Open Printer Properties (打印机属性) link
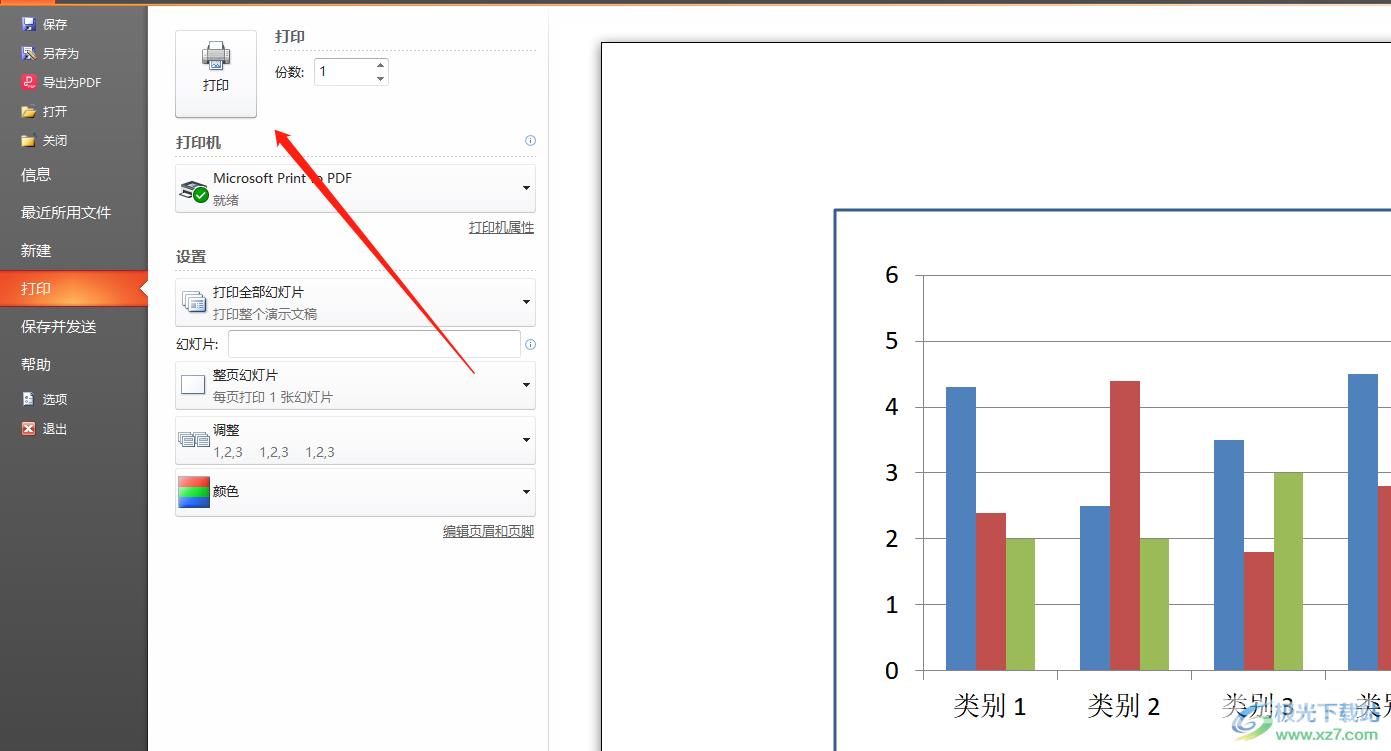This screenshot has width=1391, height=751. pos(501,227)
